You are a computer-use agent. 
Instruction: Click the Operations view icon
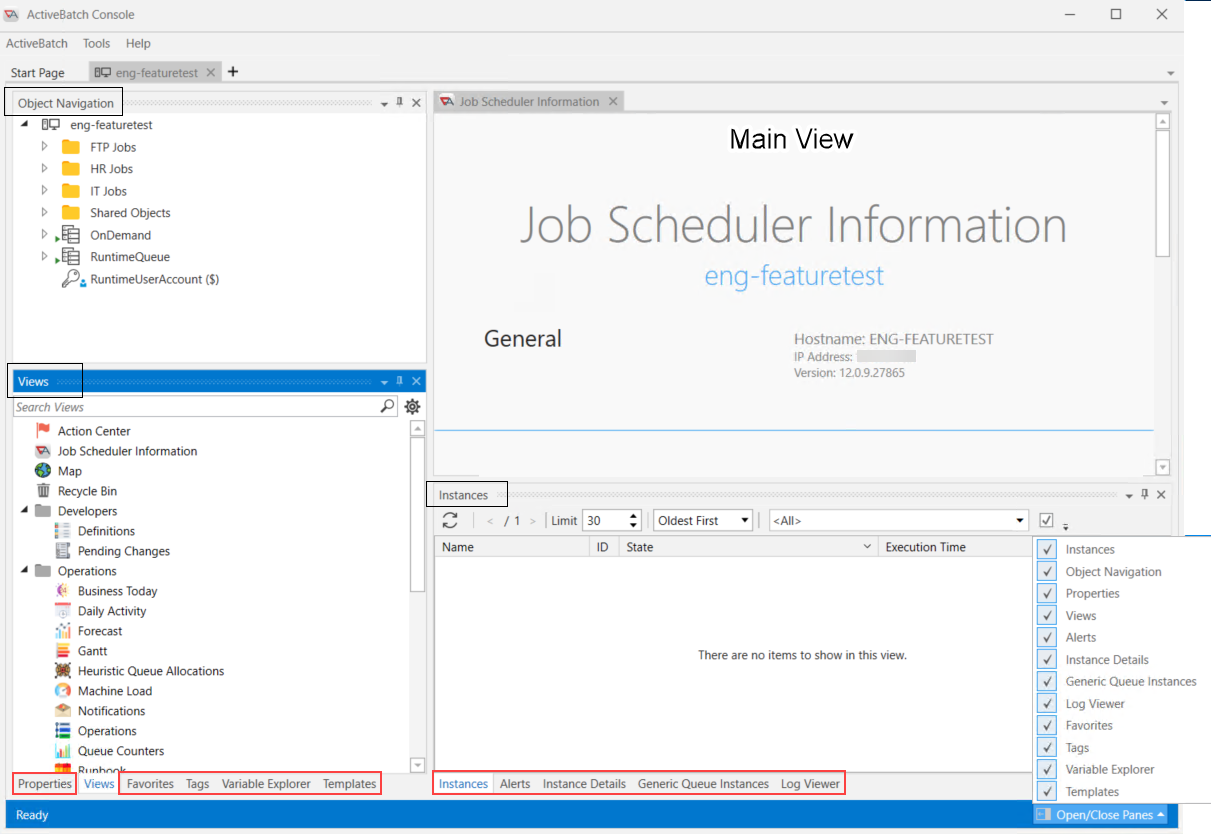[62, 731]
